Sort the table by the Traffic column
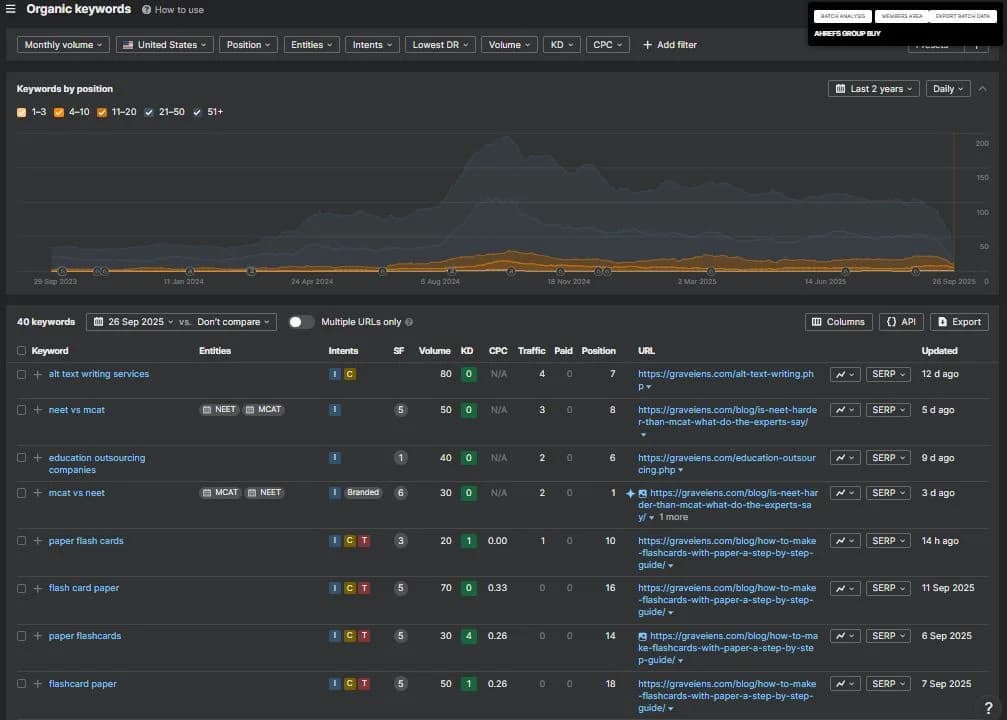This screenshot has width=1007, height=720. click(531, 351)
